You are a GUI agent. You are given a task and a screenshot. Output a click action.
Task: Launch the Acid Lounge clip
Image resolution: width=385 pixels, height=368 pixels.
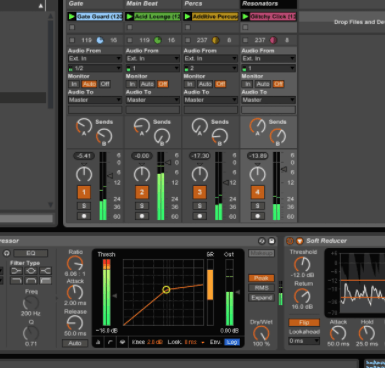click(x=130, y=16)
